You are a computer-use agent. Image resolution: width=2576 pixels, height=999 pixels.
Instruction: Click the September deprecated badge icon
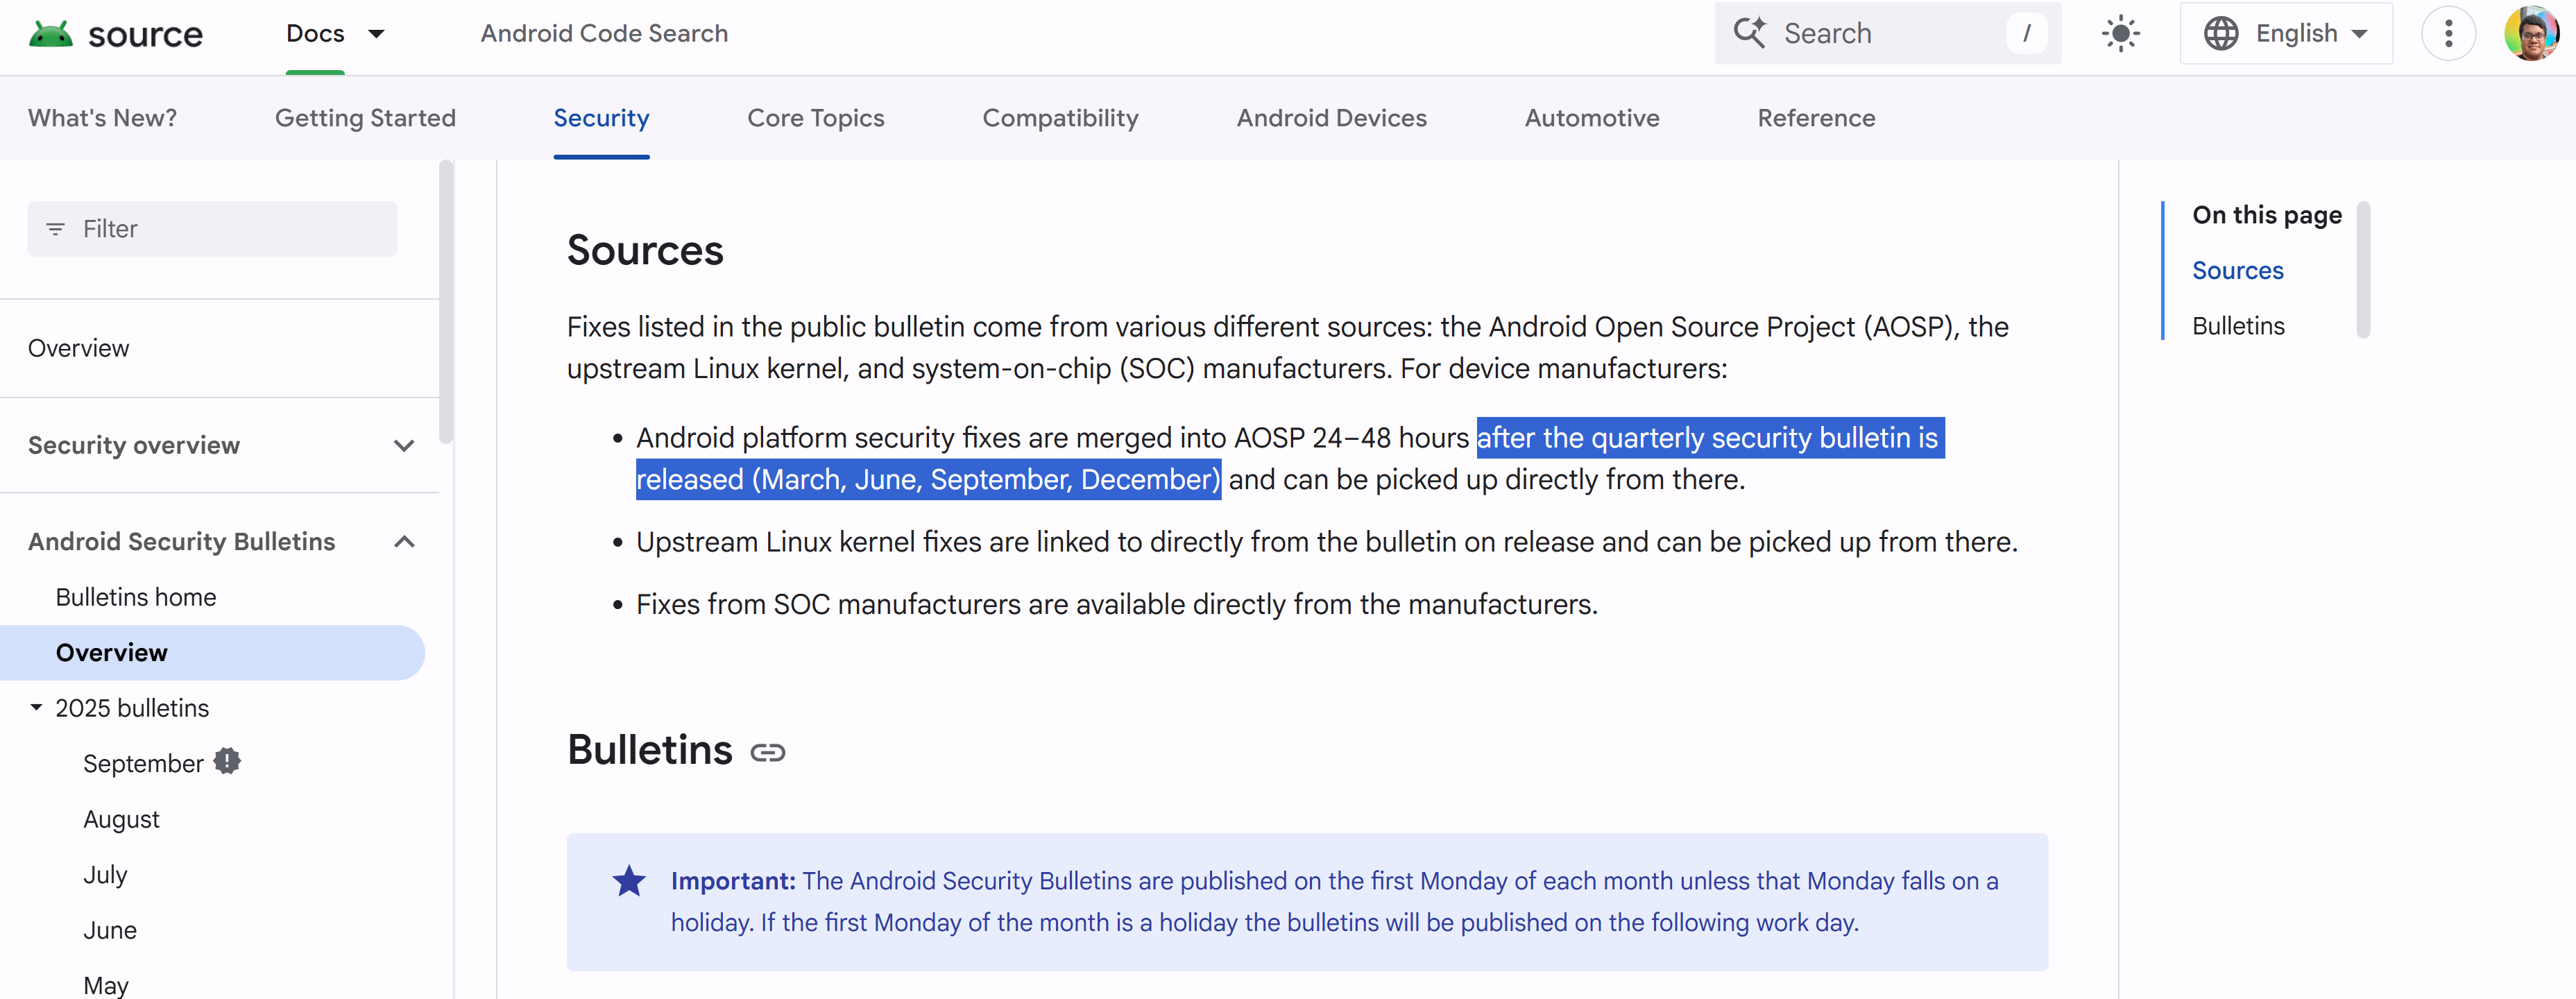(x=228, y=762)
